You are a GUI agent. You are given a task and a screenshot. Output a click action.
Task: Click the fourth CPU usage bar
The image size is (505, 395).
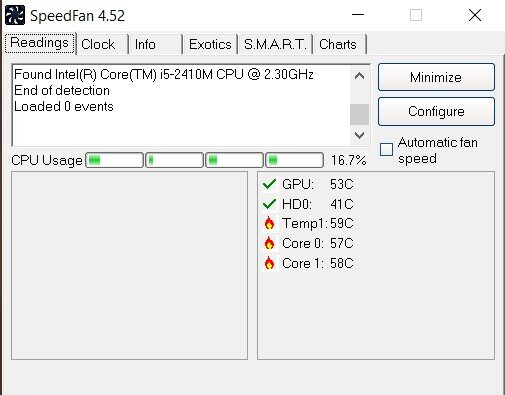tap(295, 160)
